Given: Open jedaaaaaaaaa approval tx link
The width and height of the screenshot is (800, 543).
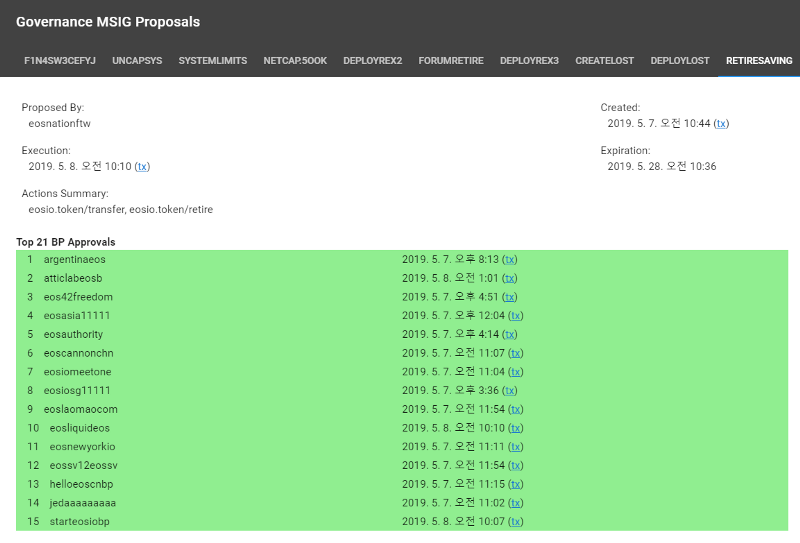Looking at the screenshot, I should [515, 503].
